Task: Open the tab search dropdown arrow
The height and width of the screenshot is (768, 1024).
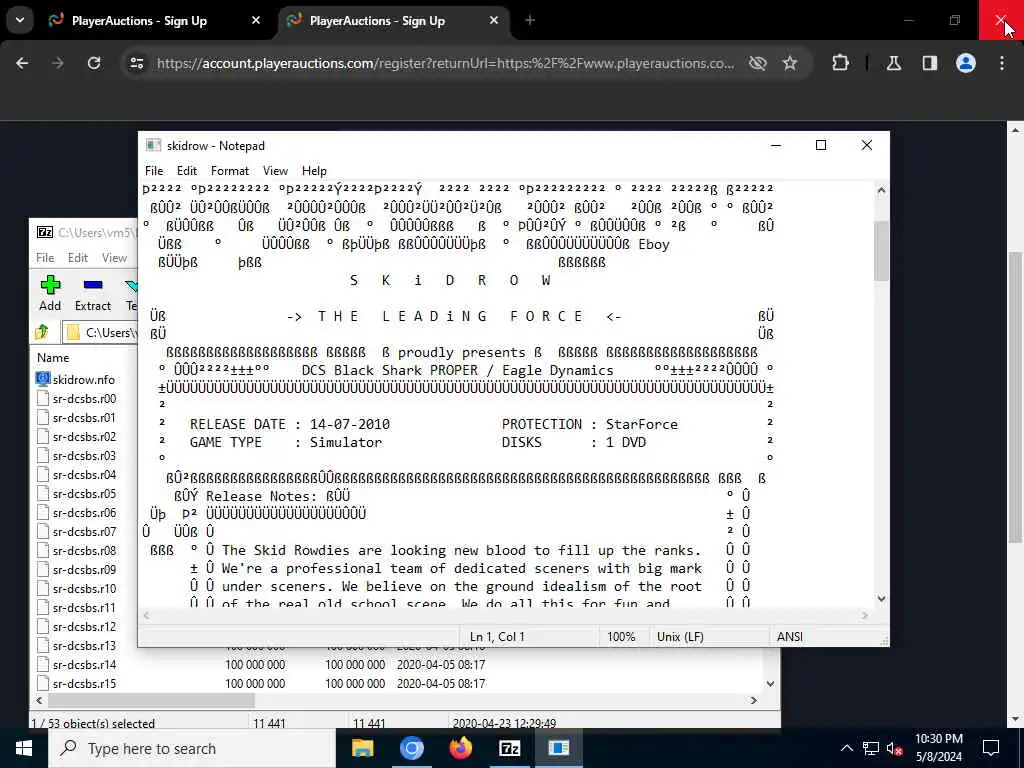Action: (20, 20)
